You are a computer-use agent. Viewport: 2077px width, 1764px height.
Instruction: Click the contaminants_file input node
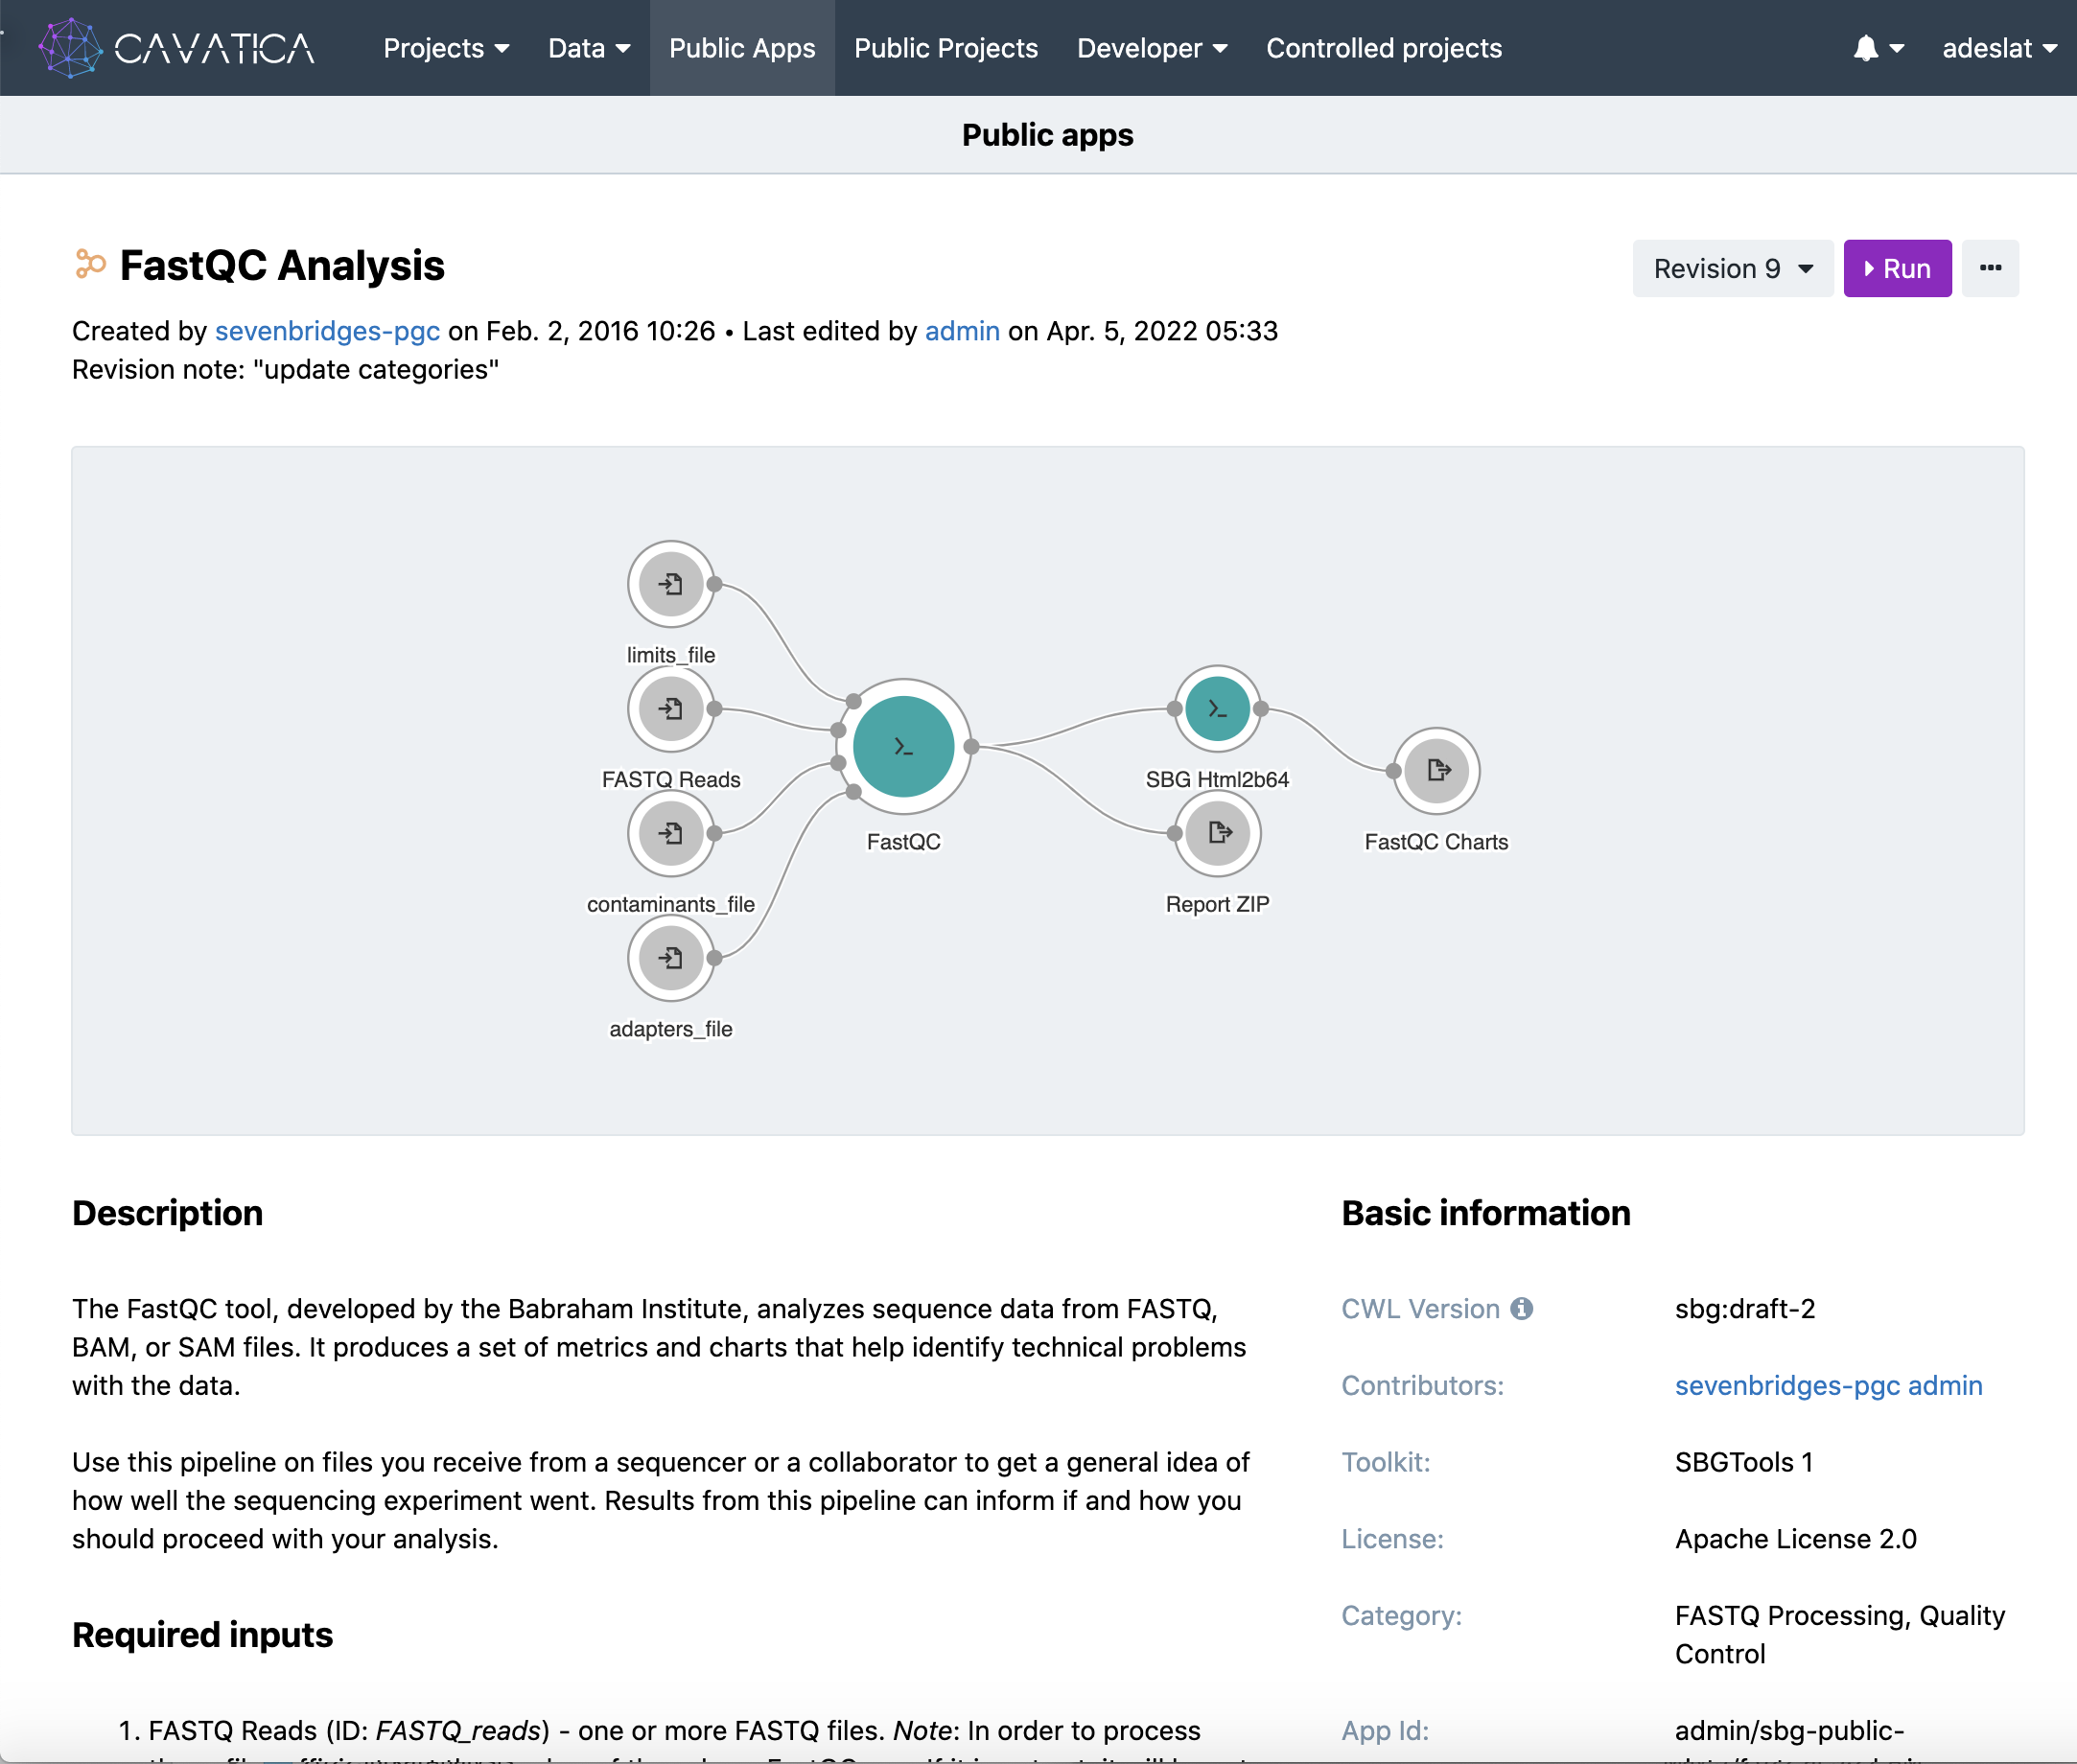[670, 833]
